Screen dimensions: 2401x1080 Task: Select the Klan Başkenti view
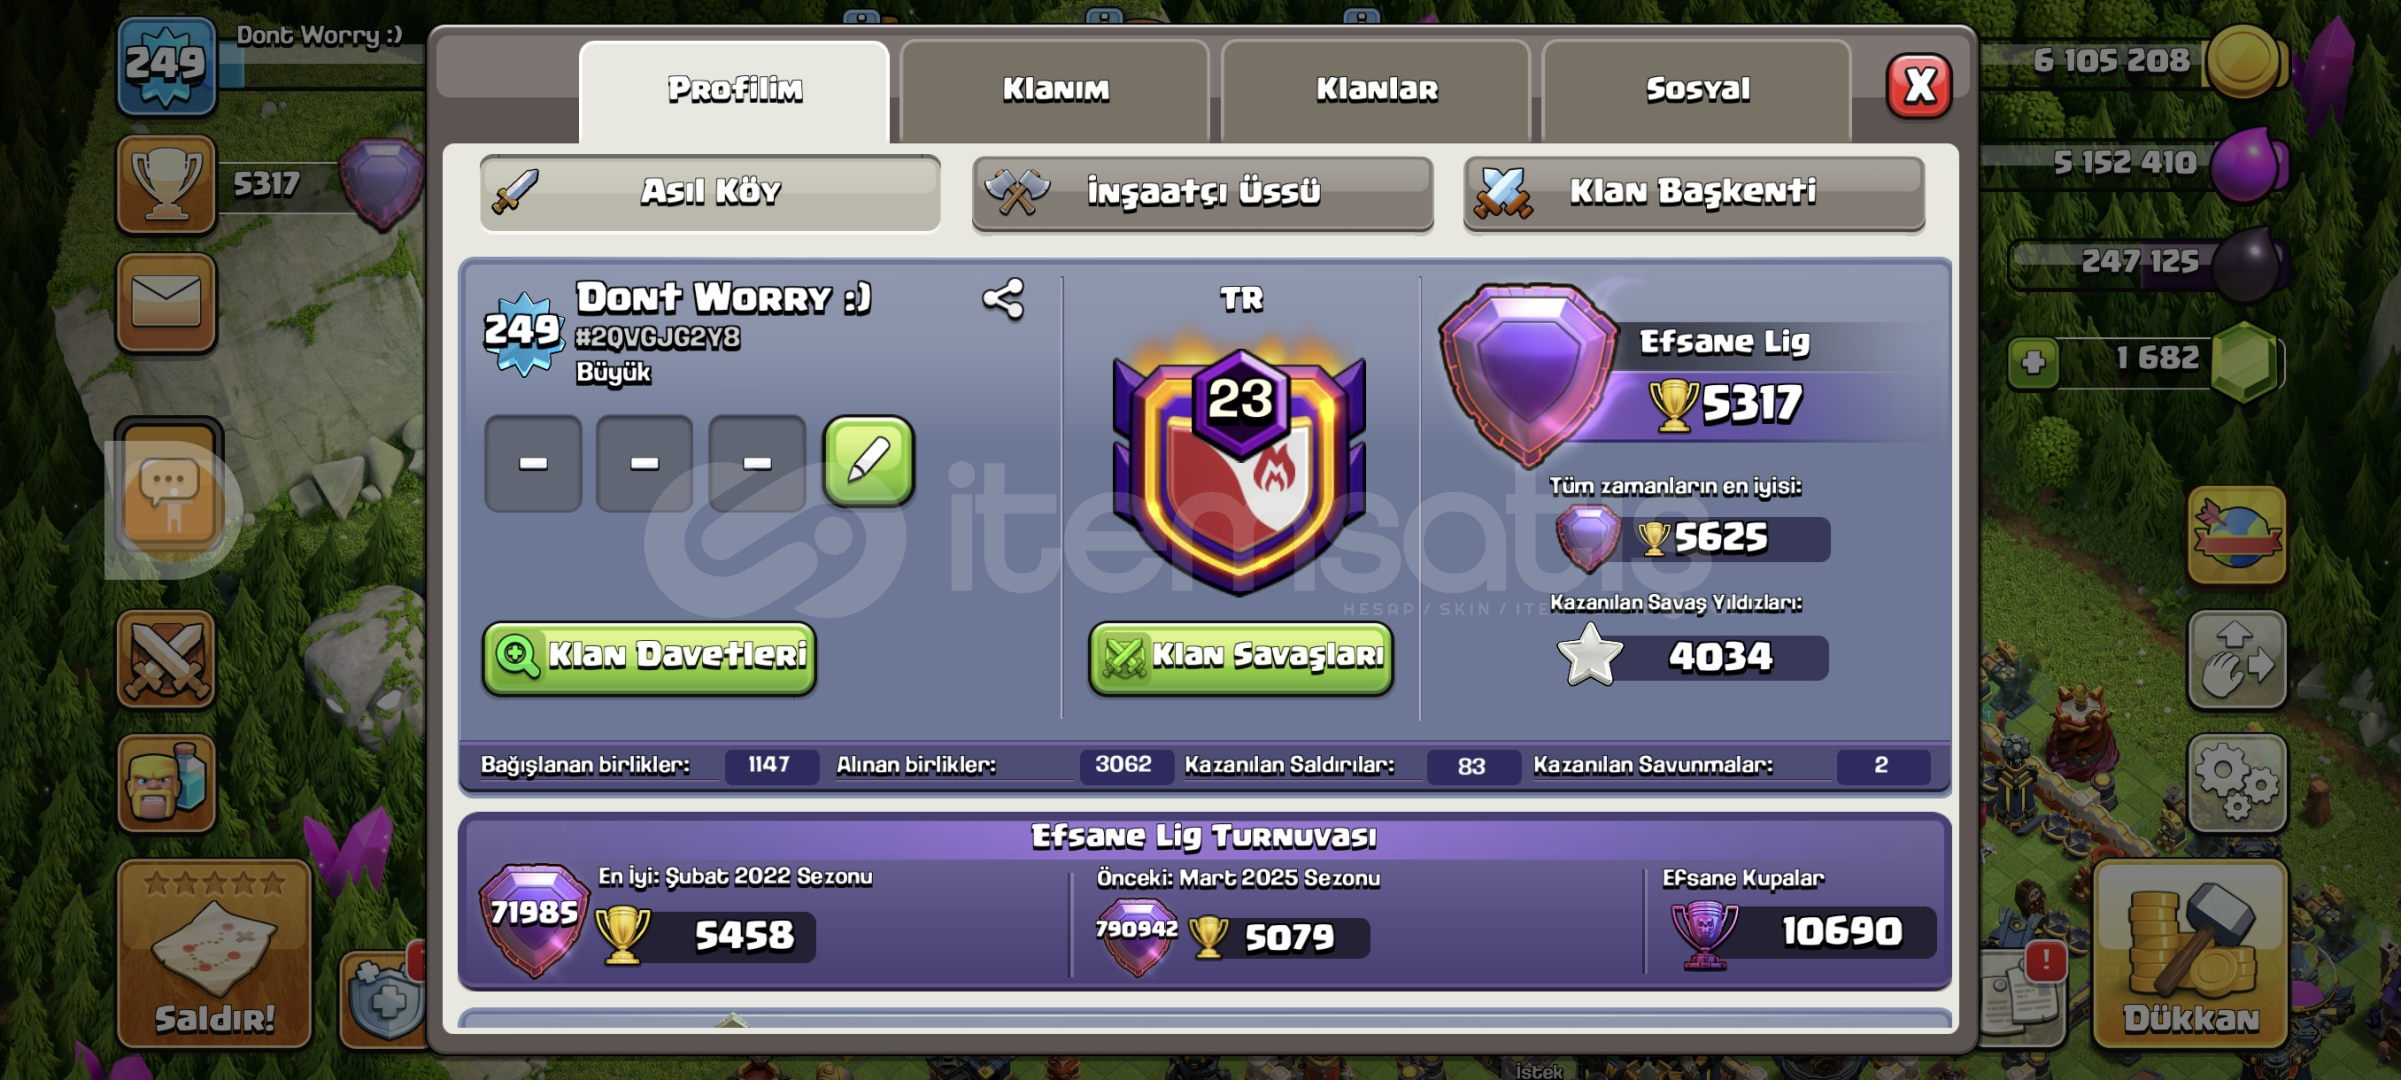click(x=1694, y=192)
